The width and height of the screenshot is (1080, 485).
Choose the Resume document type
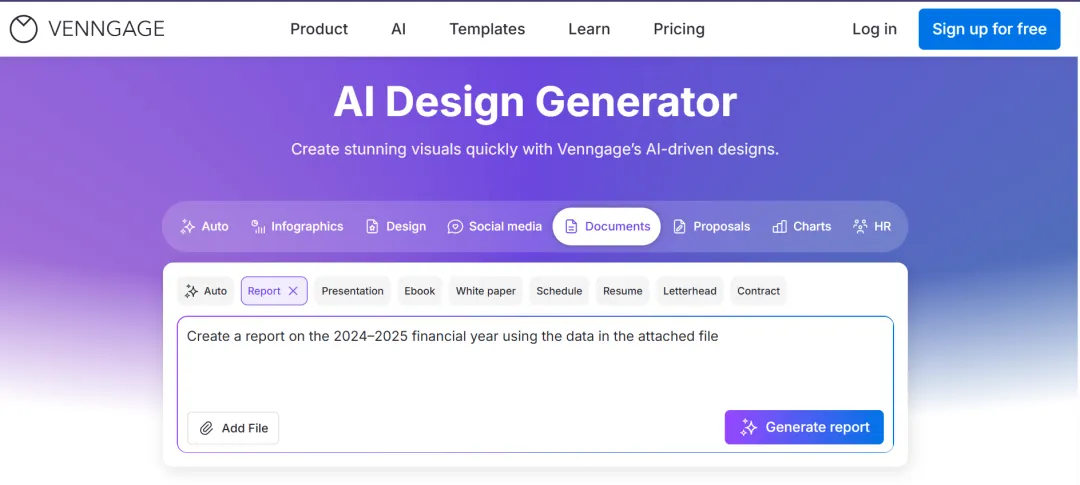623,291
